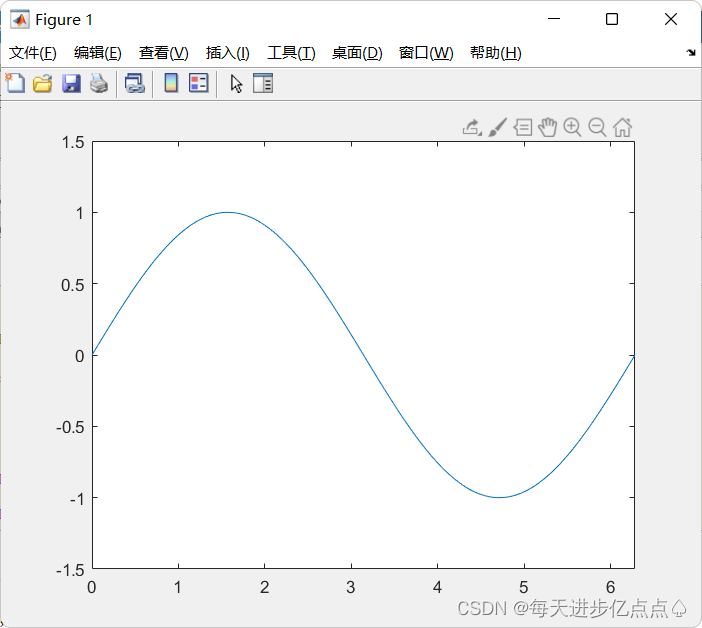
Task: Click the sine curve trough near -1
Action: point(500,497)
